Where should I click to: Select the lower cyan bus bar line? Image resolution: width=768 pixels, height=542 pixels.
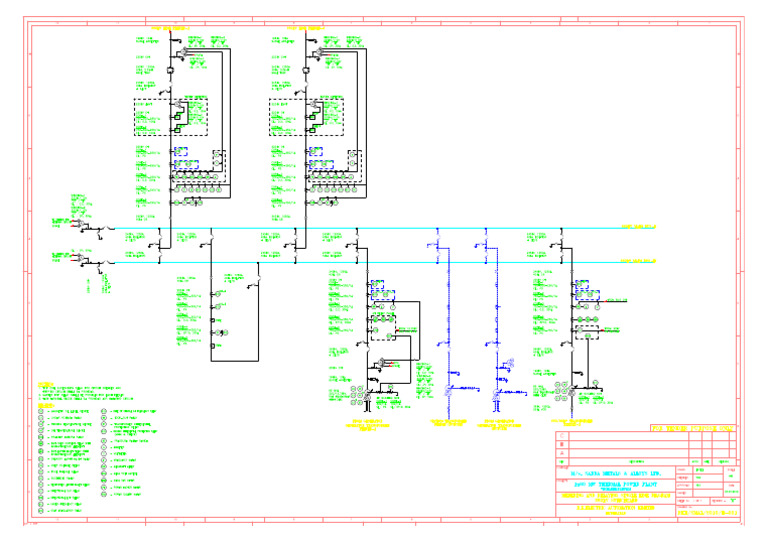click(x=384, y=262)
